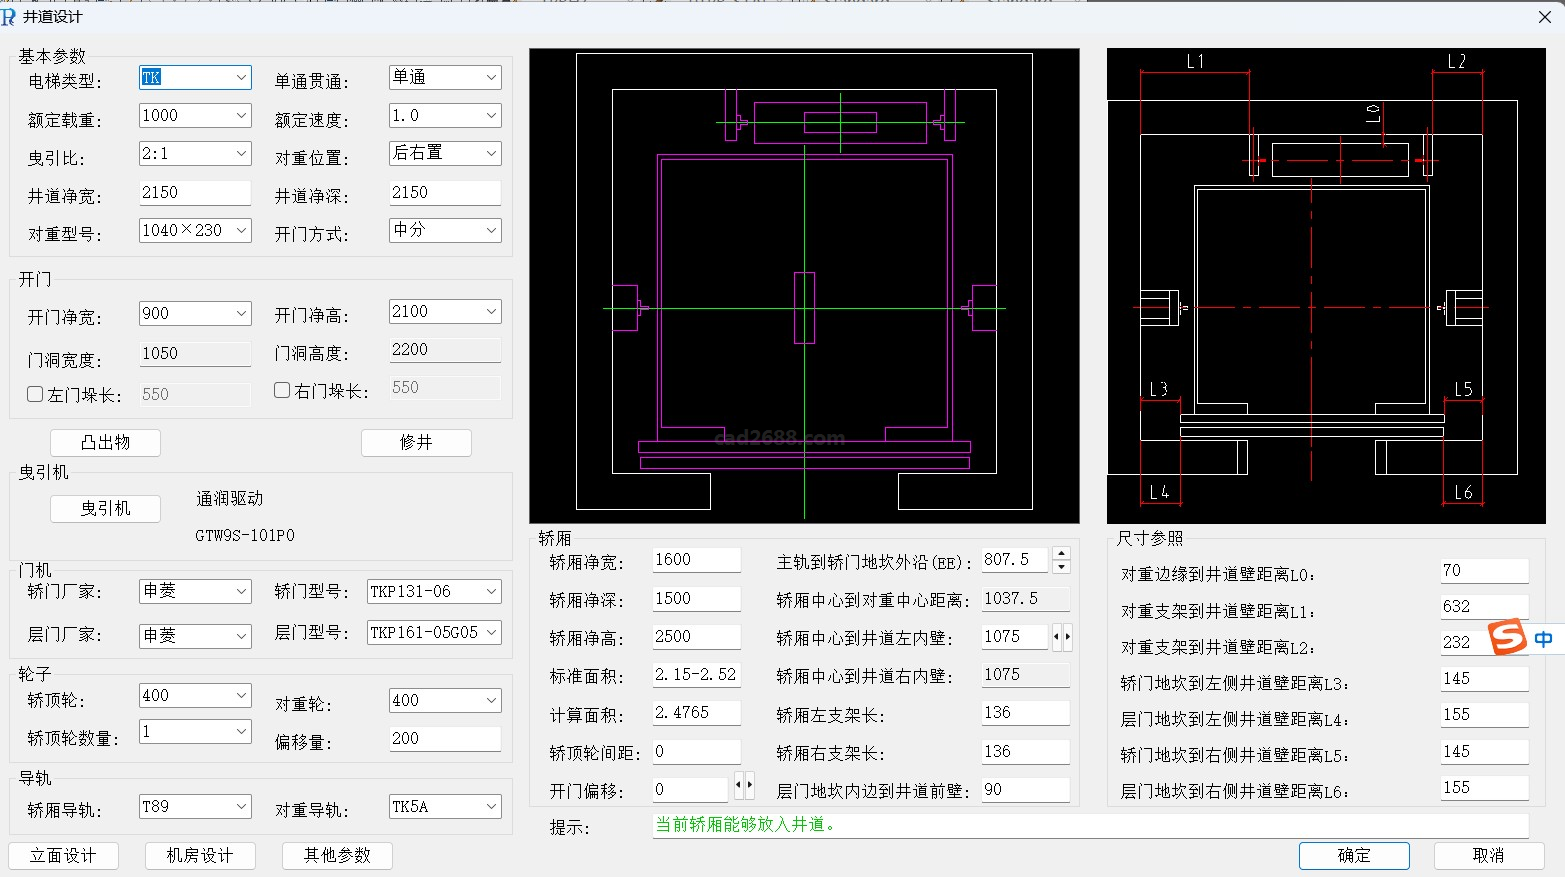1565x877 pixels.
Task: Click the shaft plan preview drawing
Action: point(804,285)
